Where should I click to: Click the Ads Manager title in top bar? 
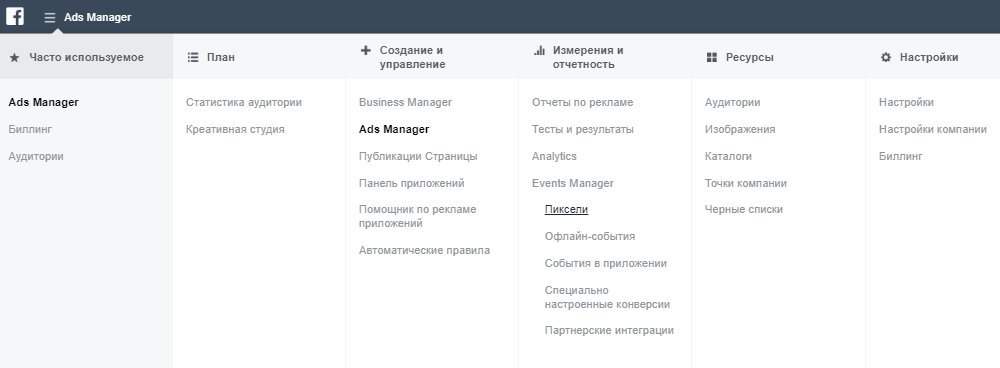(98, 17)
